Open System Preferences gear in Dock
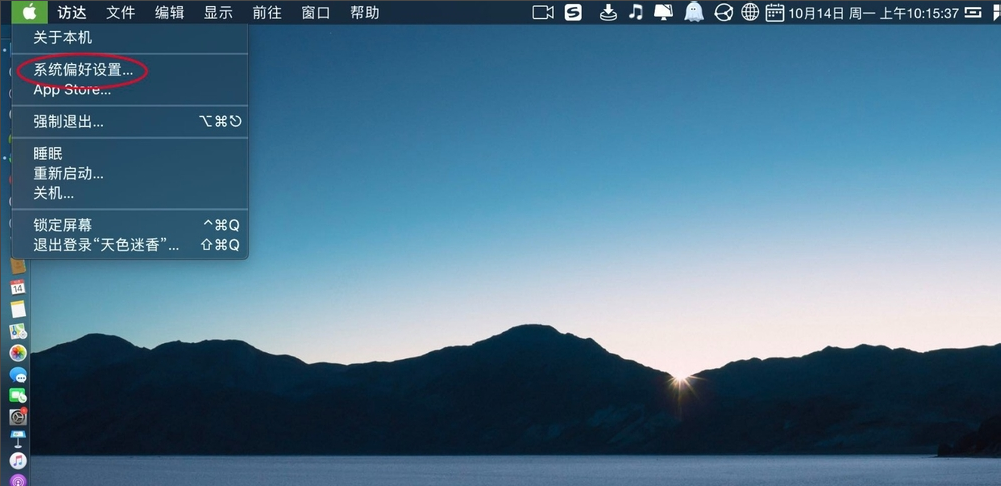The image size is (1001, 486). click(18, 417)
